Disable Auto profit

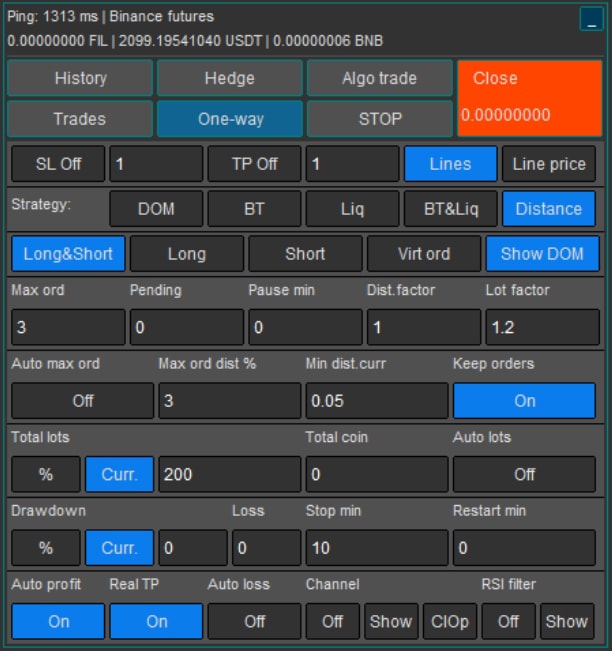[x=59, y=621]
